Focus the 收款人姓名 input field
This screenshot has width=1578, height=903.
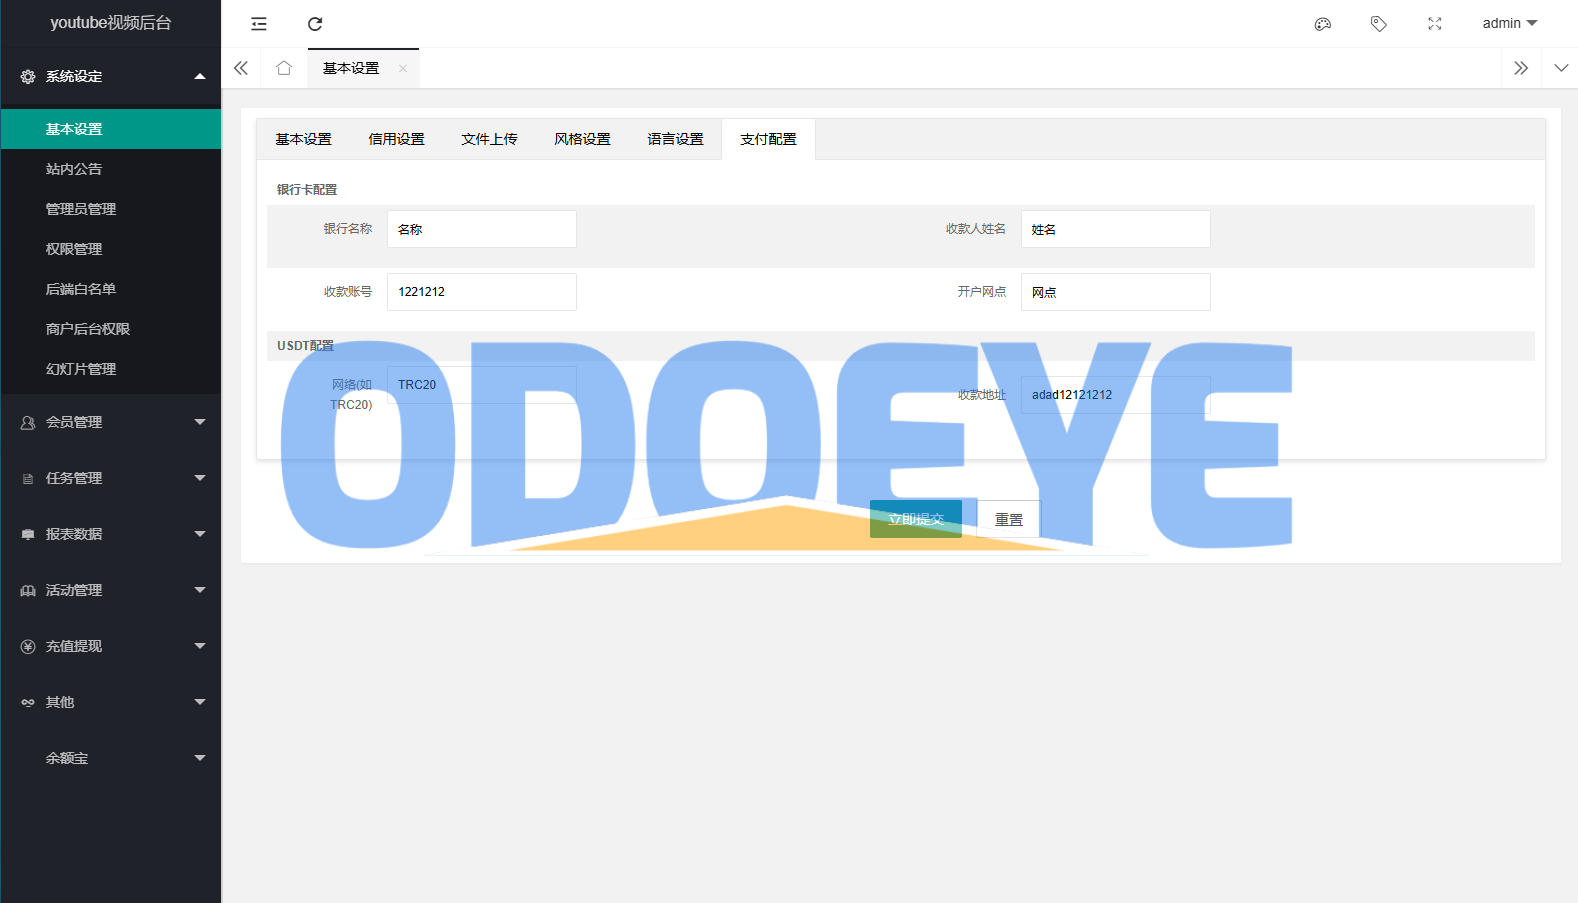coord(1116,229)
